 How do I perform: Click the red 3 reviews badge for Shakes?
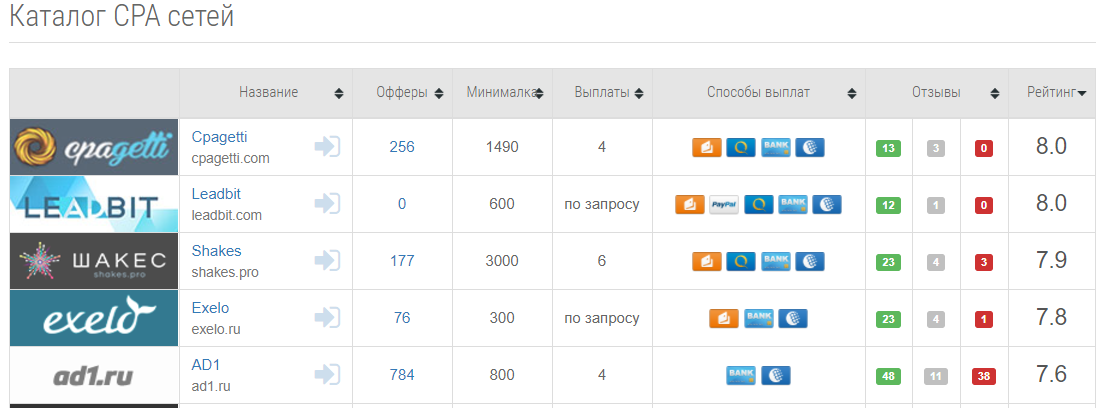tap(984, 263)
